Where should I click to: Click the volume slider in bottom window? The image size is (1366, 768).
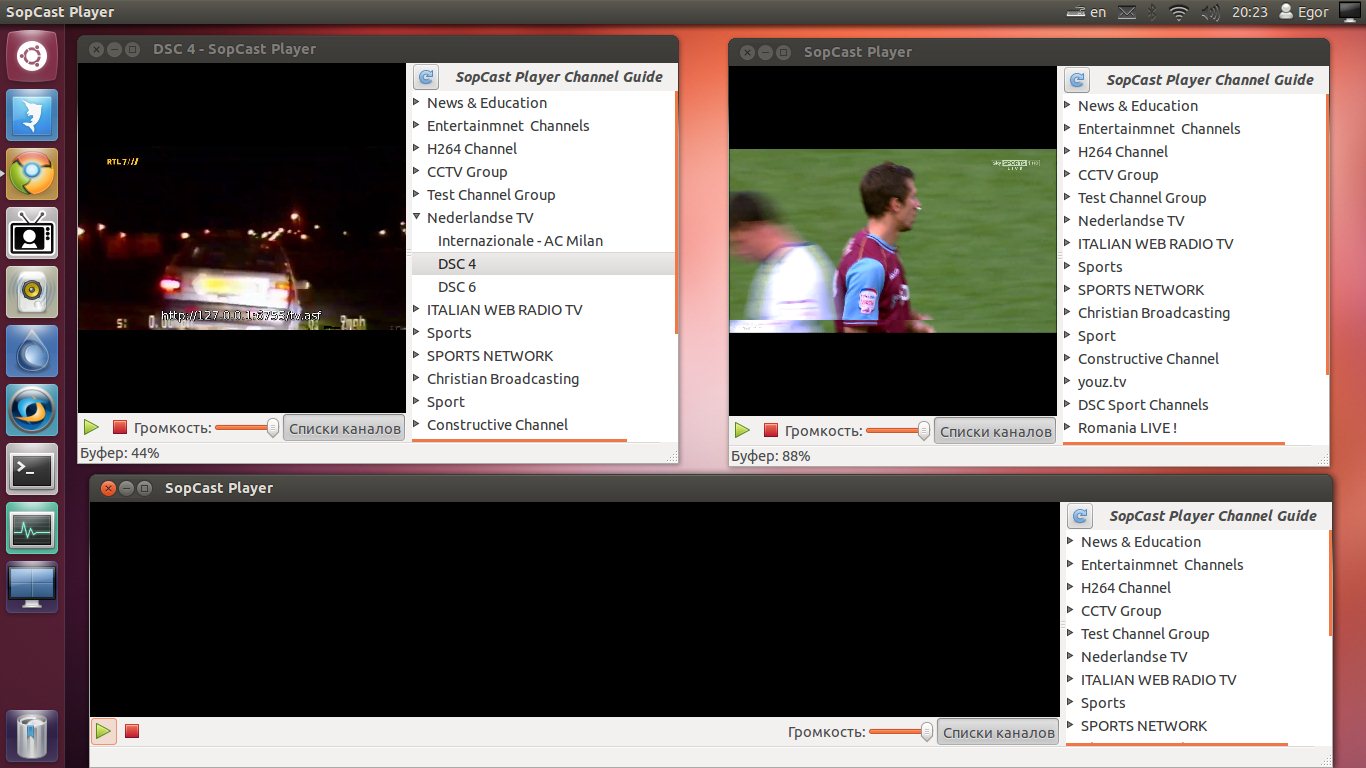coord(900,732)
